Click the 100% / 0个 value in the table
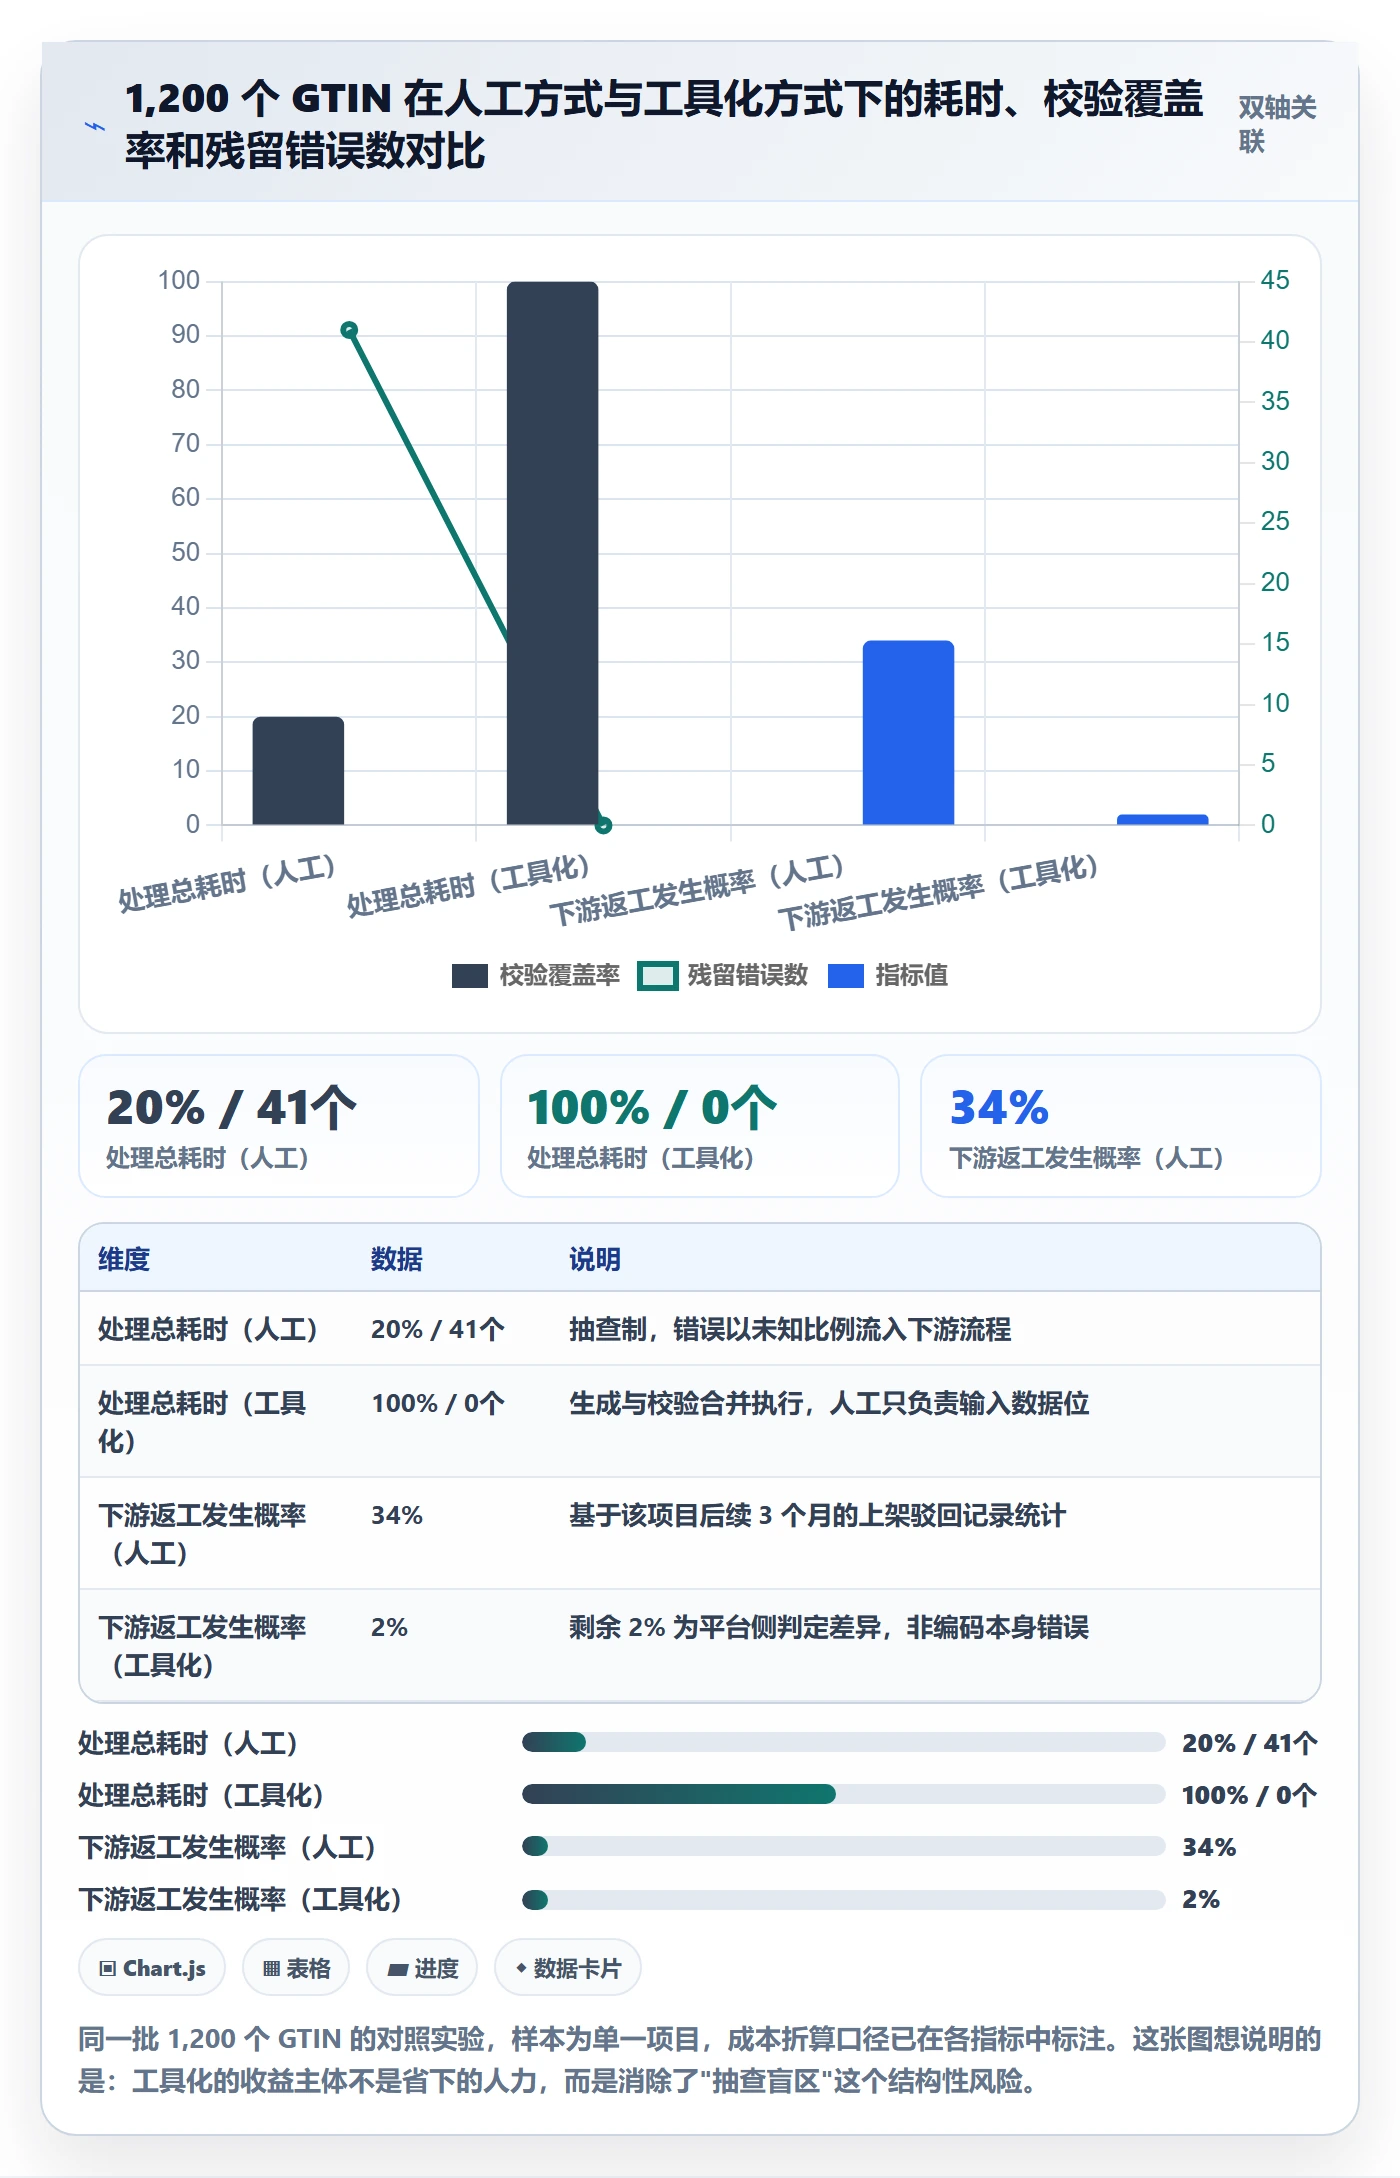The height and width of the screenshot is (2178, 1400). coord(438,1403)
